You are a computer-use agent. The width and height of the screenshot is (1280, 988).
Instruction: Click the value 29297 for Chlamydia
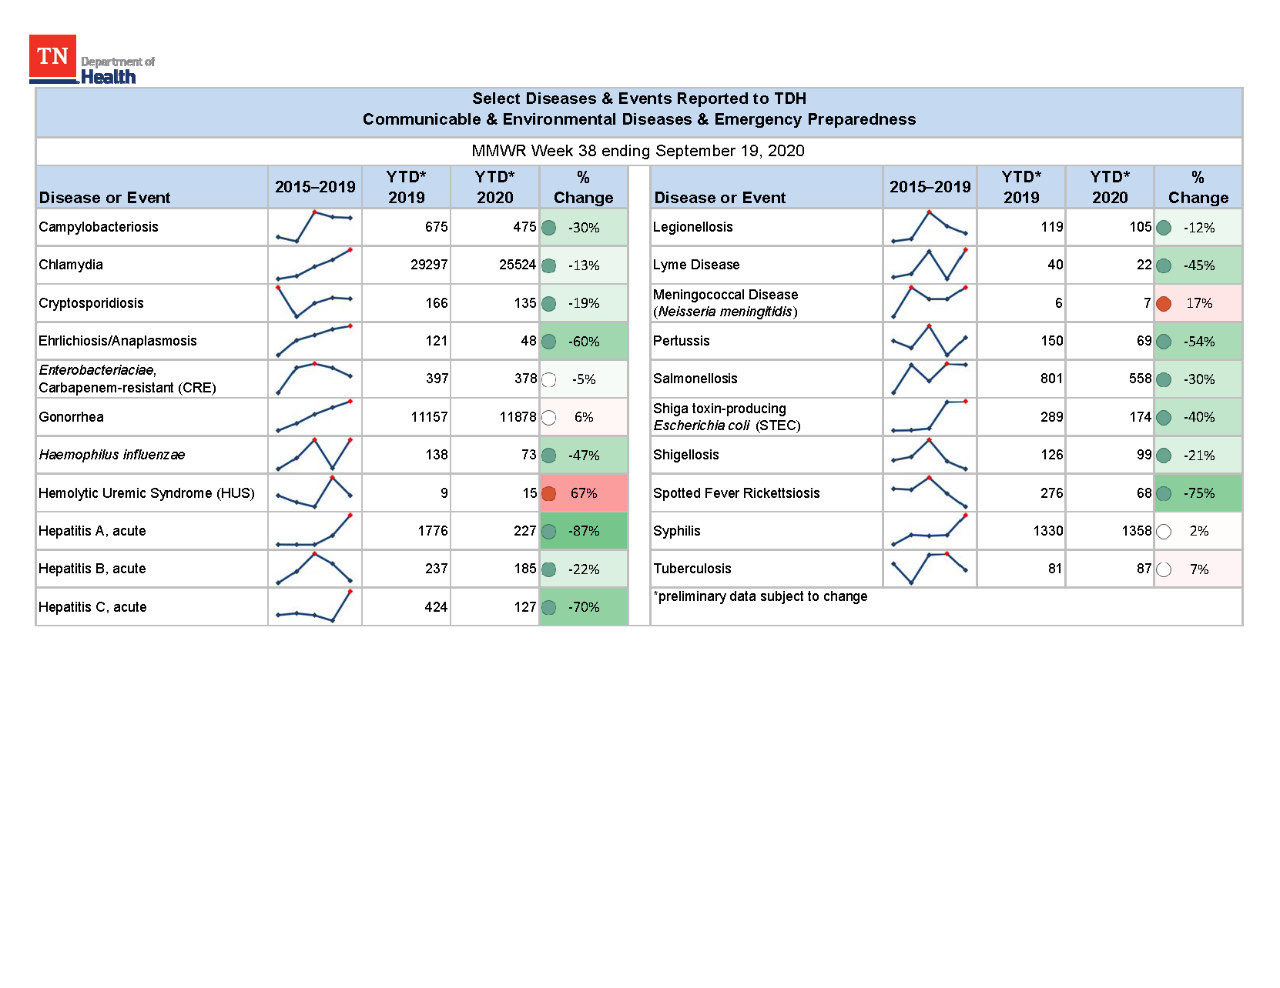[x=429, y=265]
